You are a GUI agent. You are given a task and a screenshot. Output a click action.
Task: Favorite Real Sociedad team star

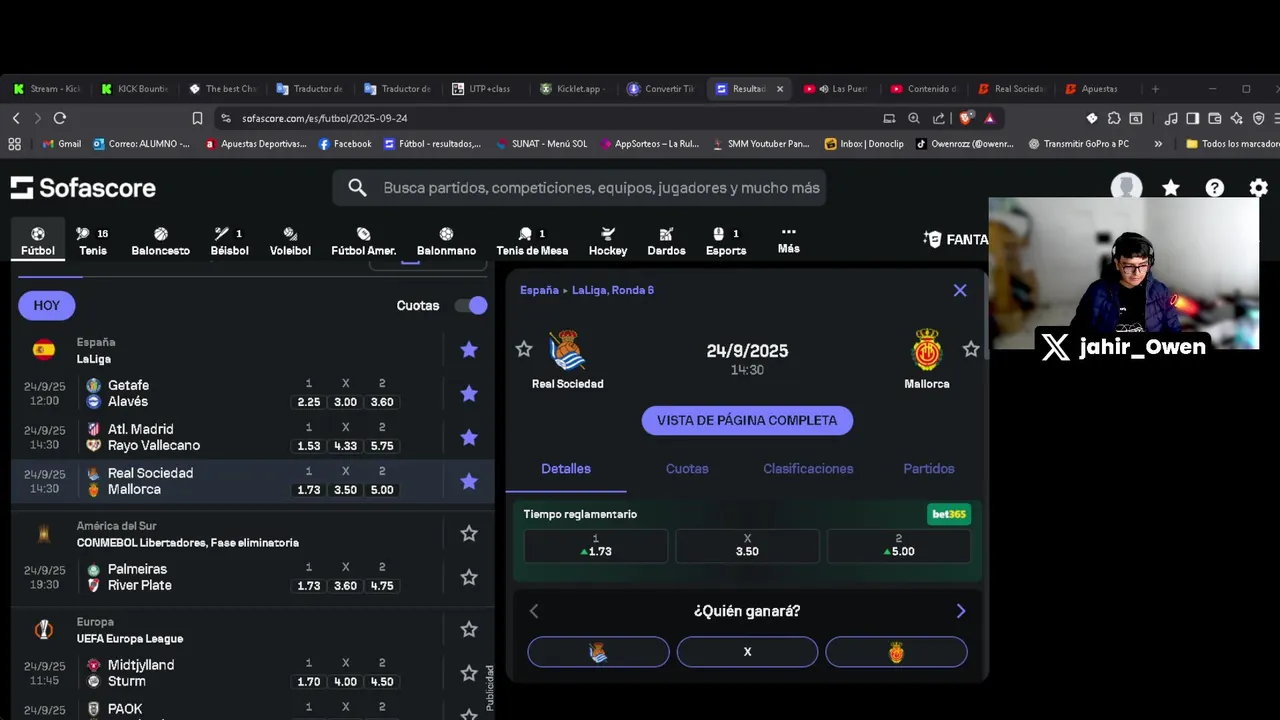(x=524, y=349)
